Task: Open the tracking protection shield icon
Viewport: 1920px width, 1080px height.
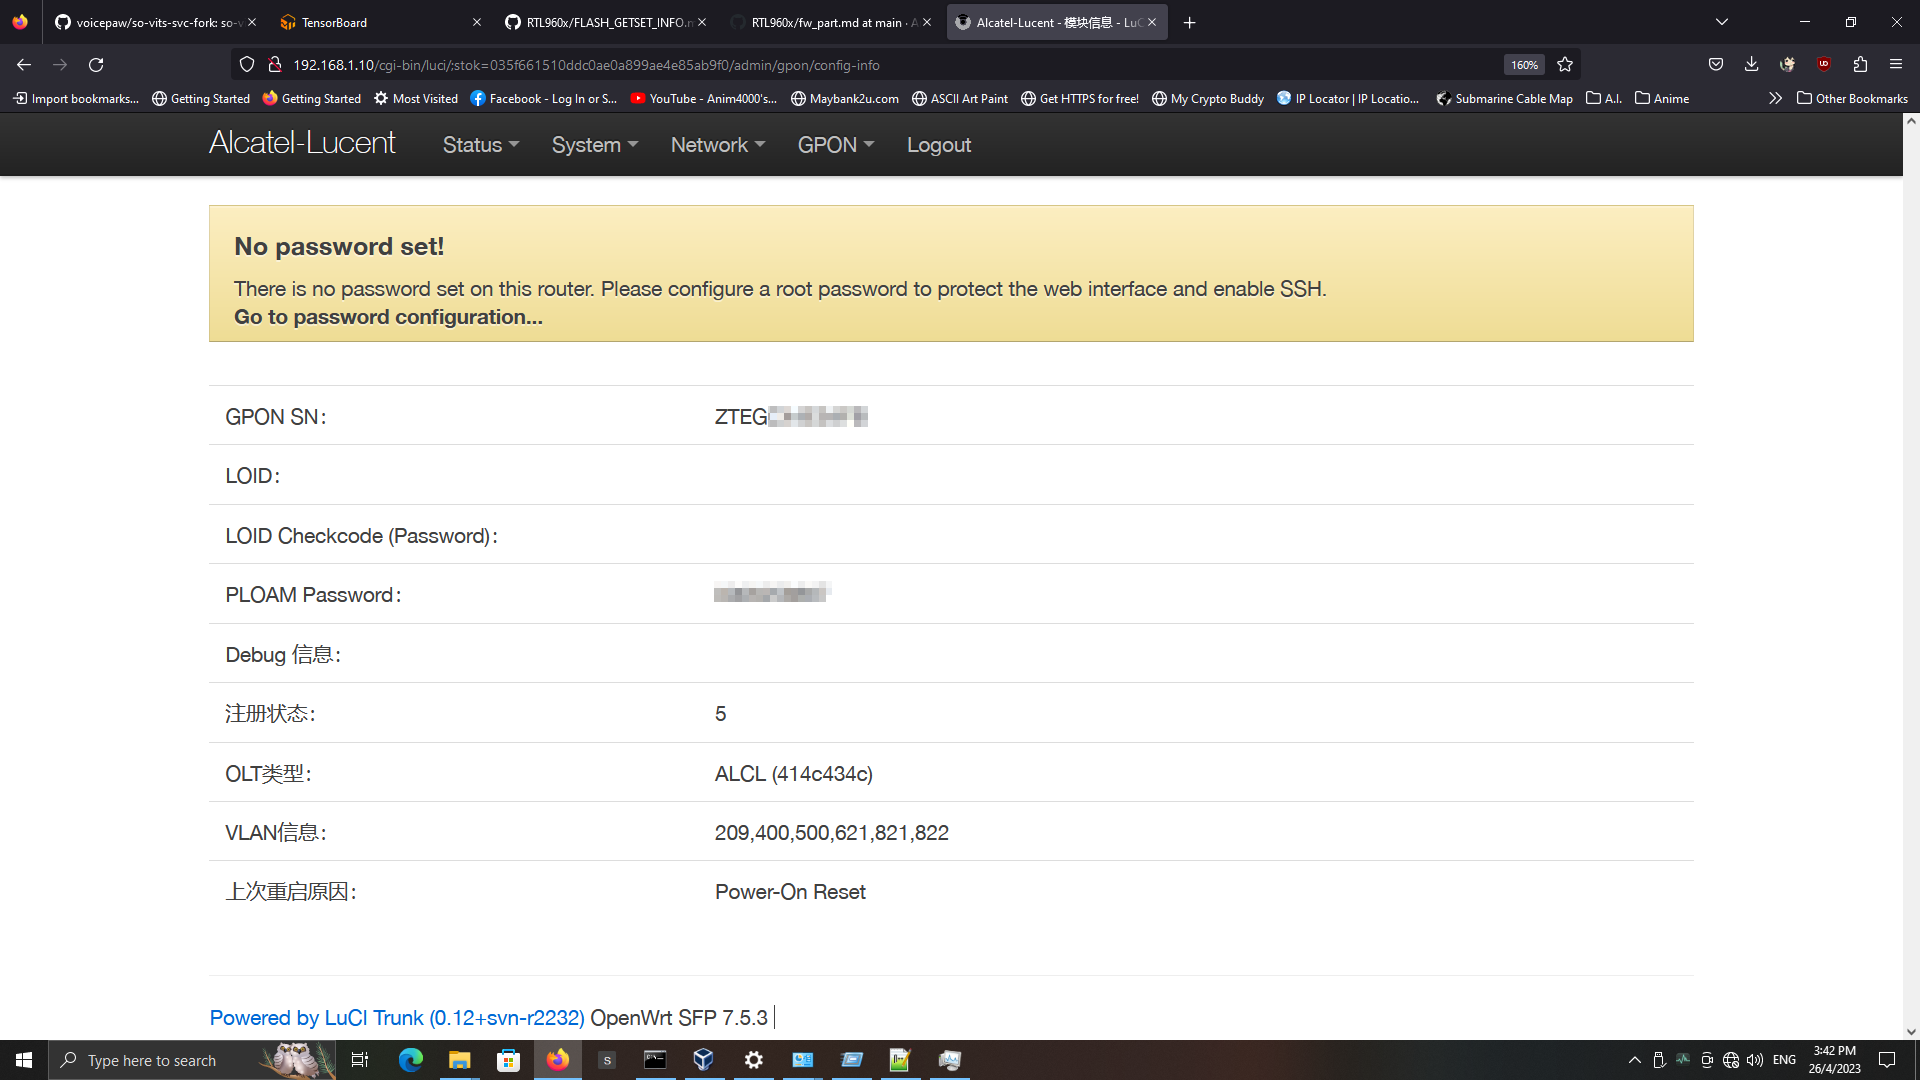Action: (247, 65)
